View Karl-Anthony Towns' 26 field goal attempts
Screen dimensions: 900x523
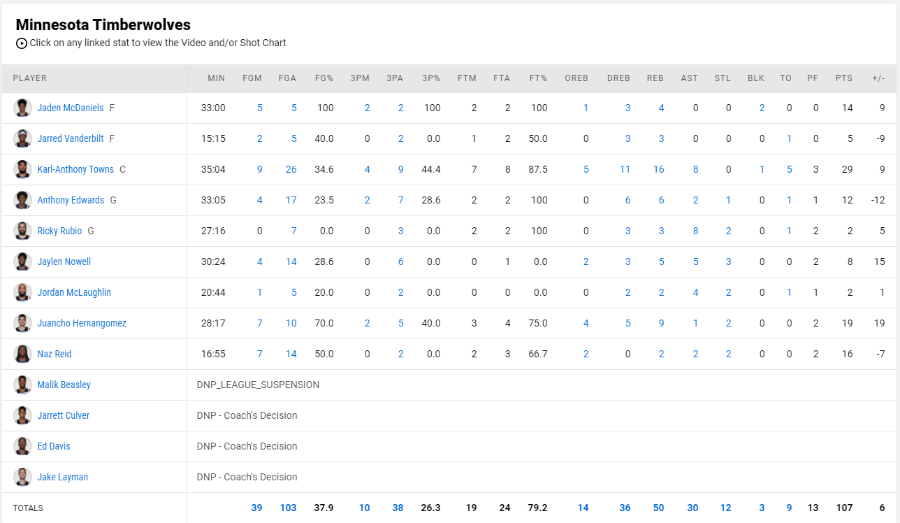[x=291, y=169]
